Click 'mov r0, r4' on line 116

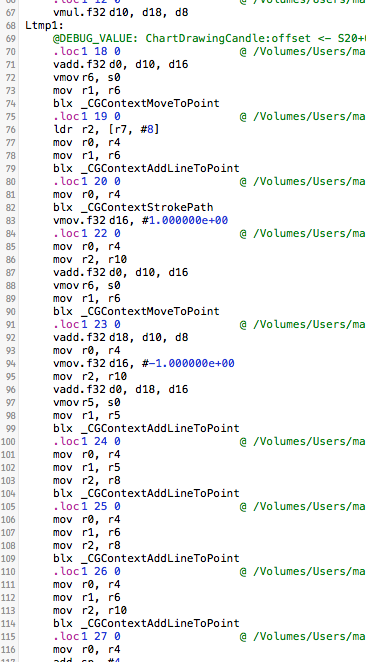87,650
